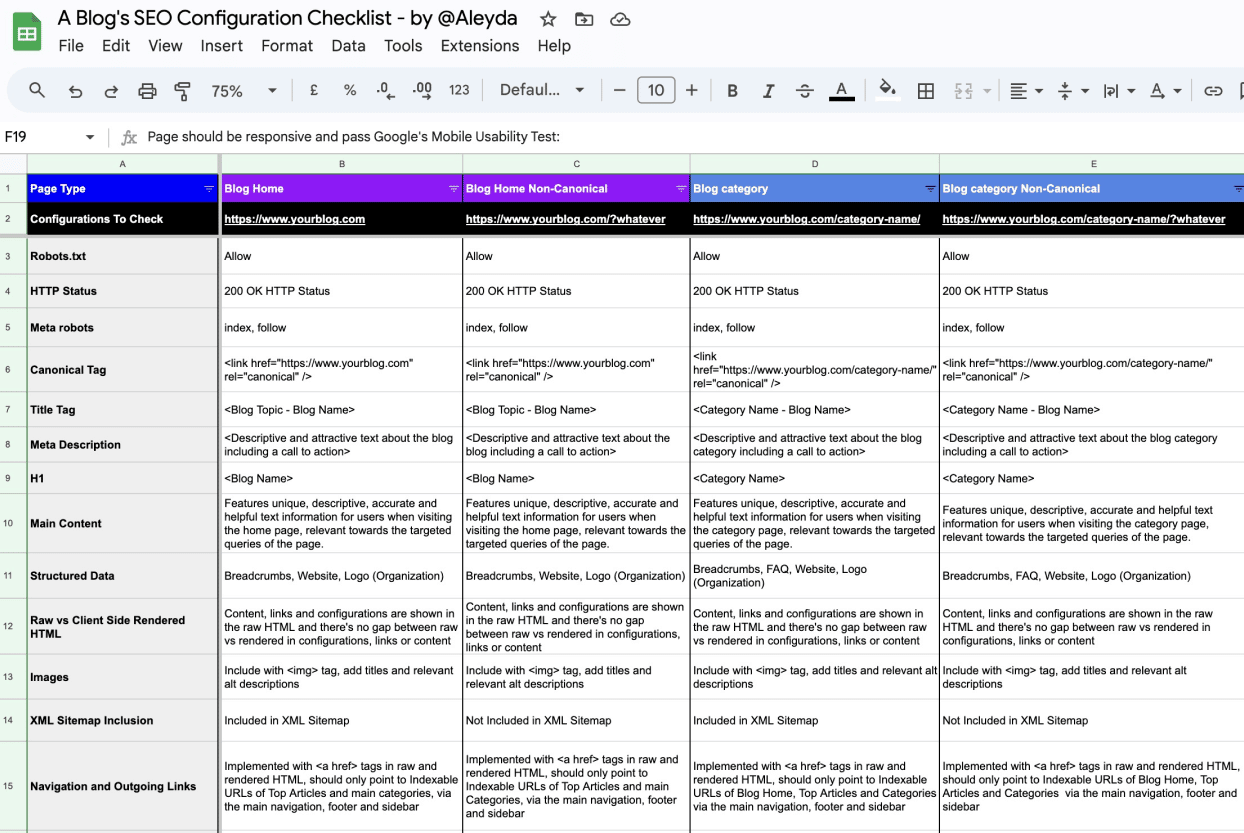The width and height of the screenshot is (1244, 833).
Task: Toggle italic formatting
Action: [768, 91]
